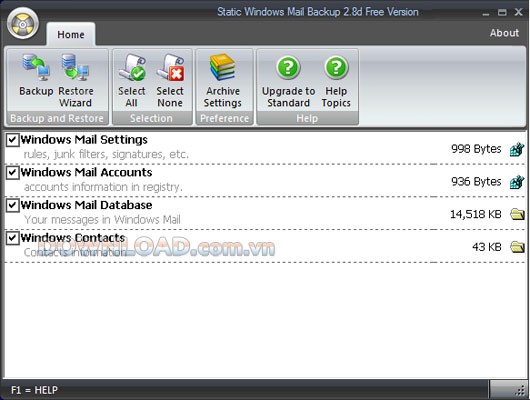Click registry icon beside 998 Bytes
This screenshot has width=530, height=400.
[x=517, y=149]
